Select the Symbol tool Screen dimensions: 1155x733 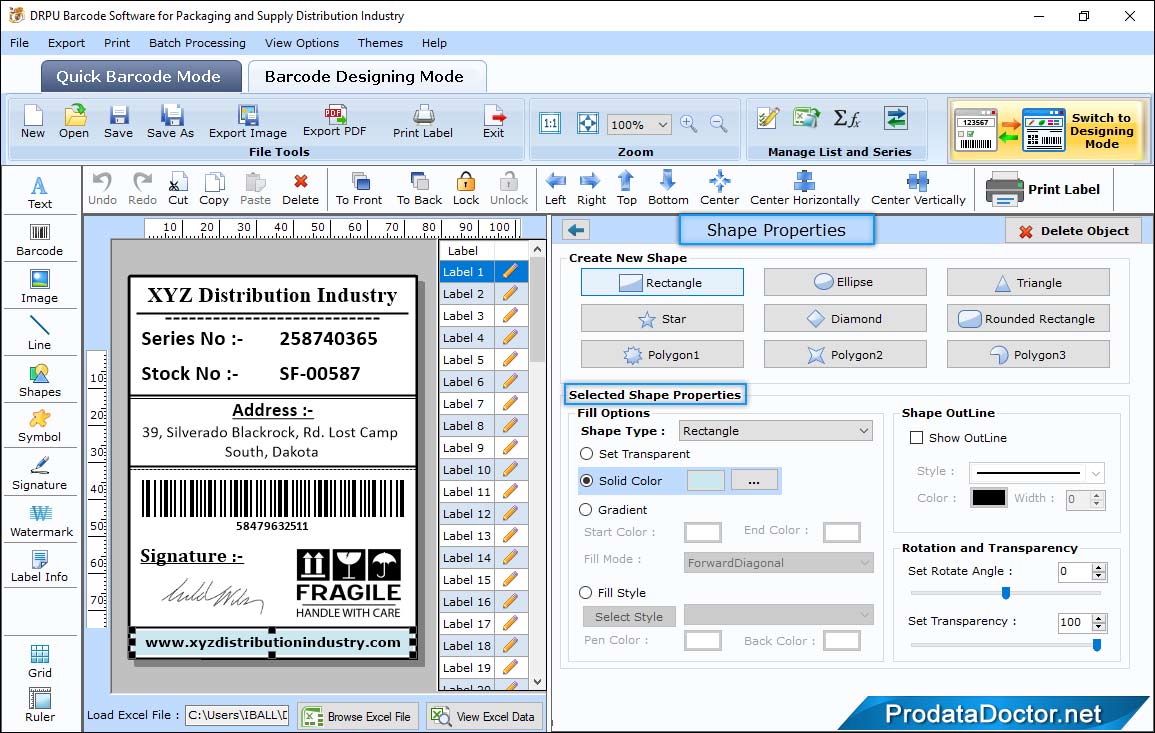pos(40,426)
